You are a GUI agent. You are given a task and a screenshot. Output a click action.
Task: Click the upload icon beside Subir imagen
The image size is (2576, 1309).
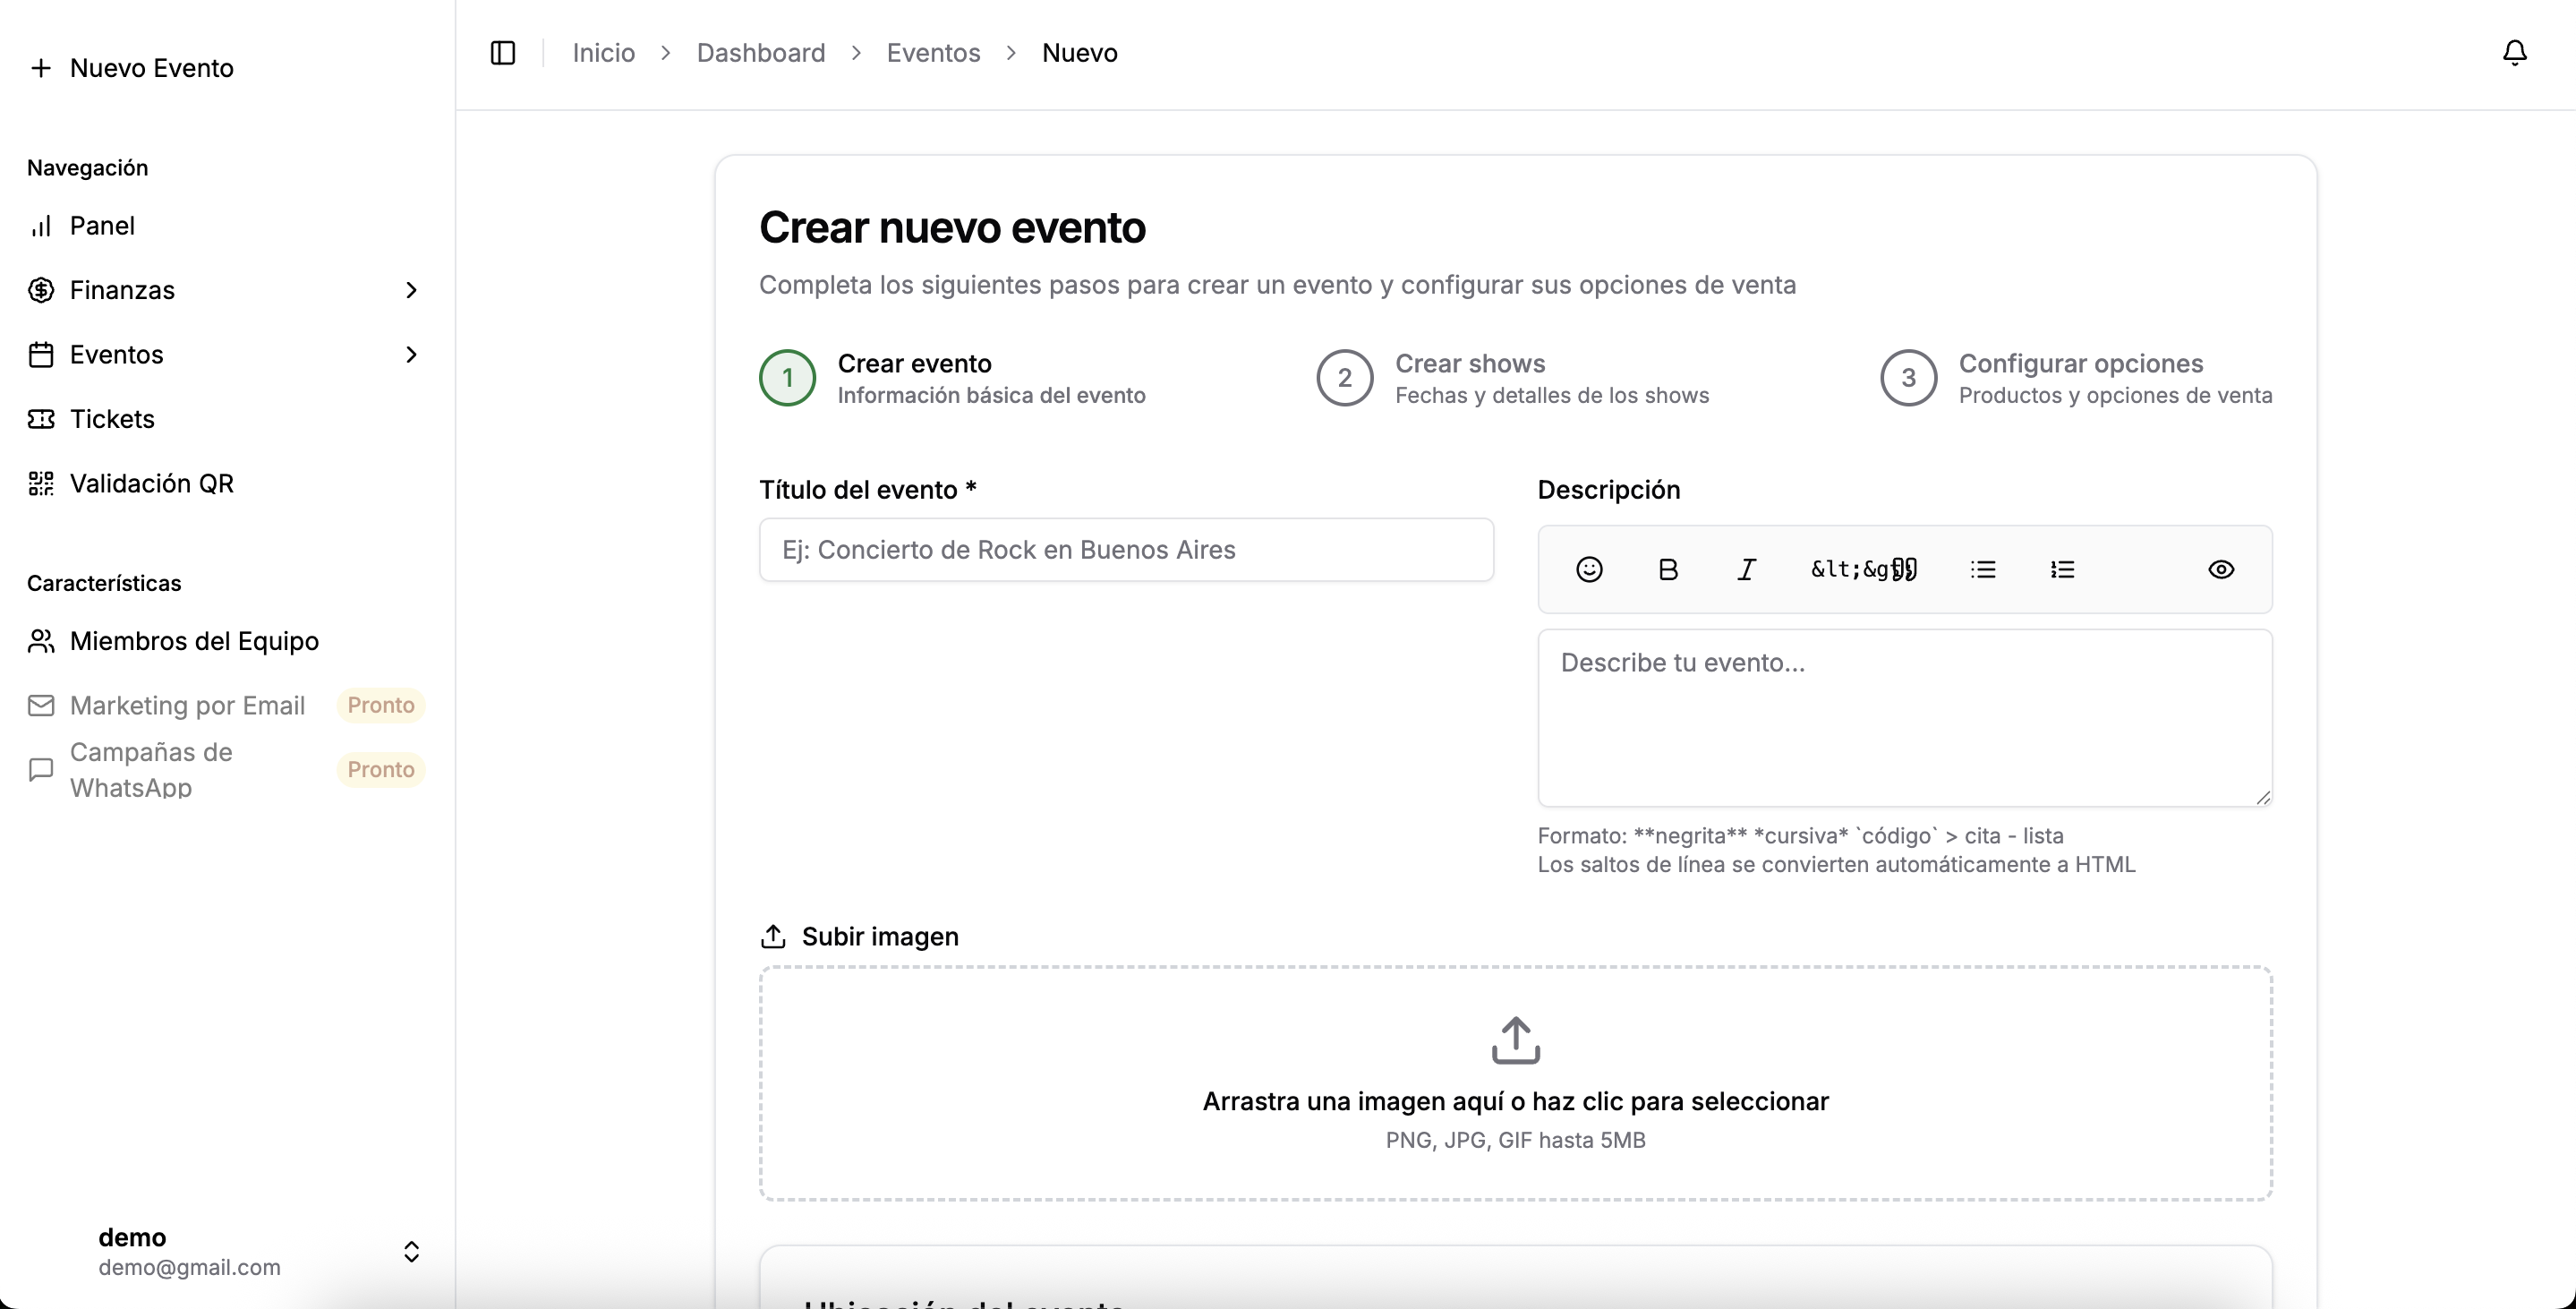[773, 937]
